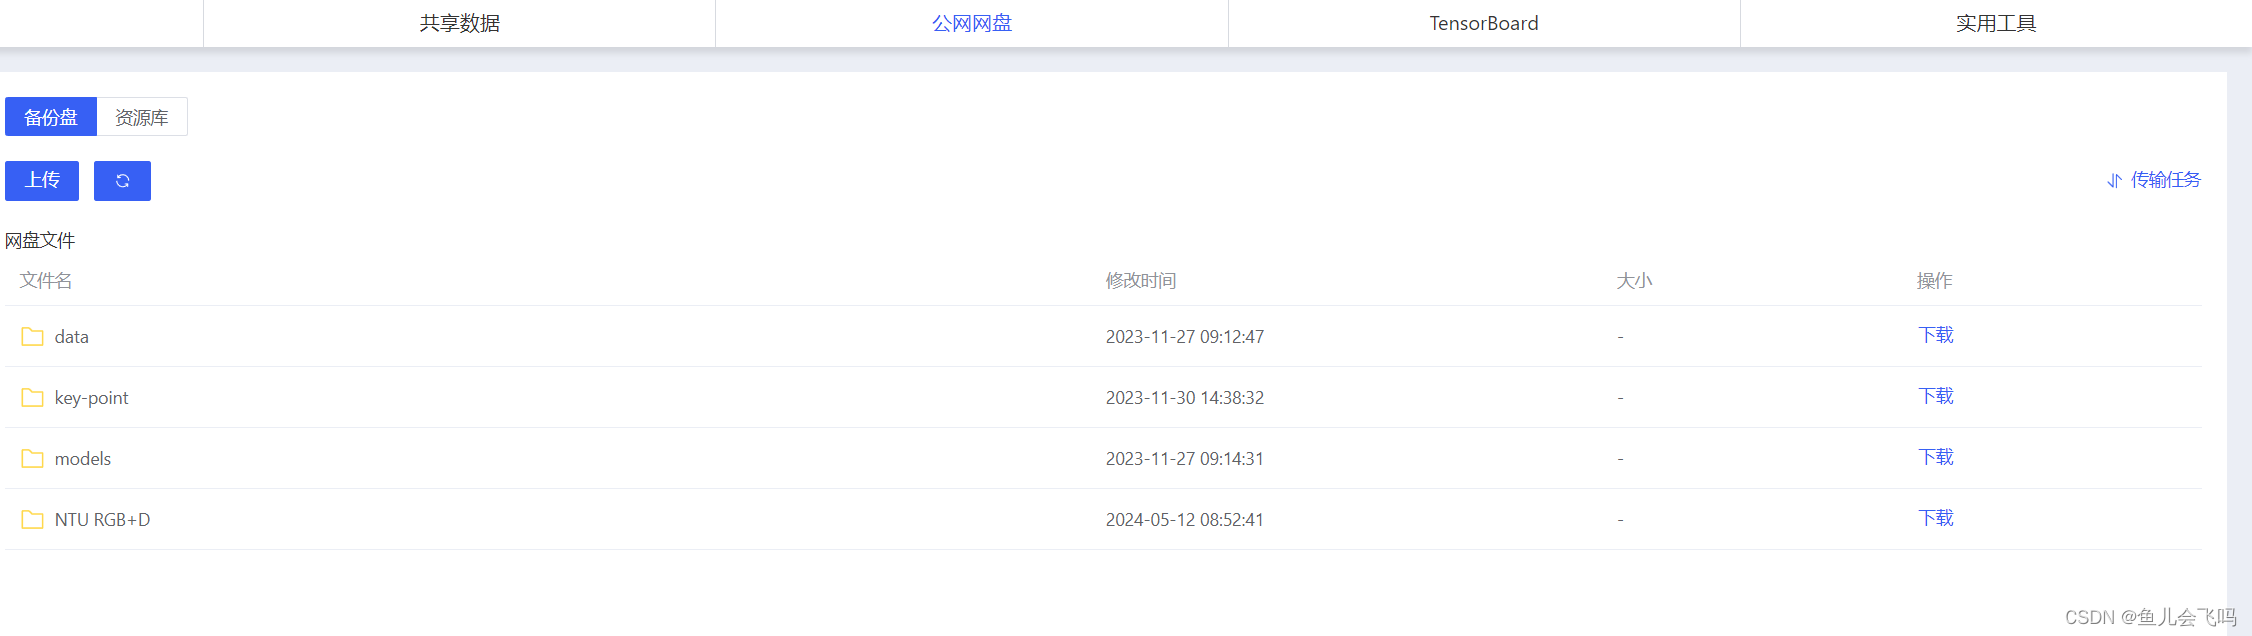
Task: Download the data folder
Action: coord(1936,336)
